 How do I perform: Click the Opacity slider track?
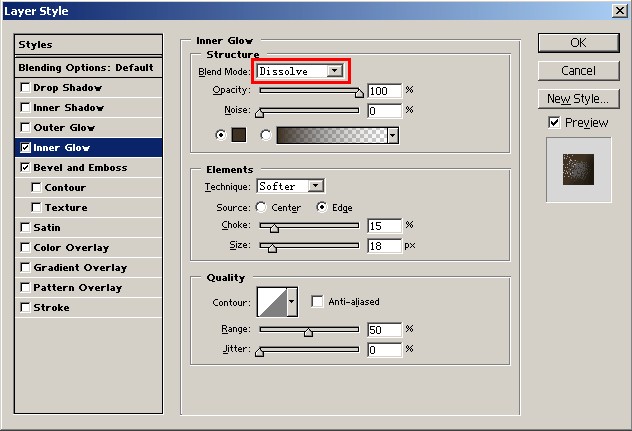pyautogui.click(x=309, y=91)
